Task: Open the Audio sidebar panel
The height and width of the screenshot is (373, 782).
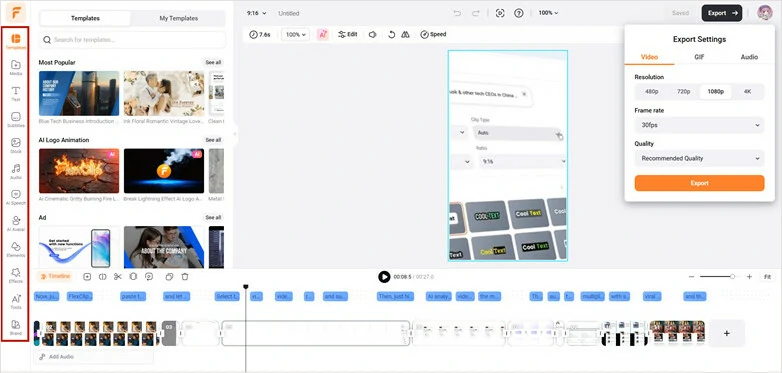Action: pyautogui.click(x=15, y=171)
